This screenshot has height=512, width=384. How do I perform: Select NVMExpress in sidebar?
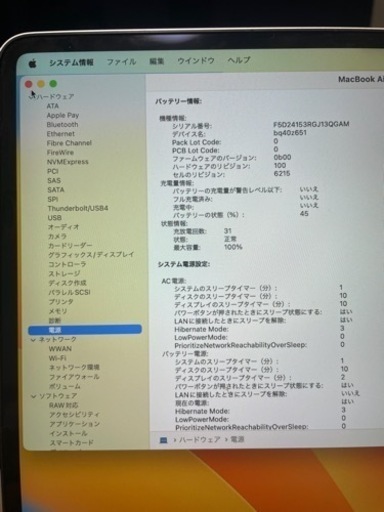click(x=68, y=162)
